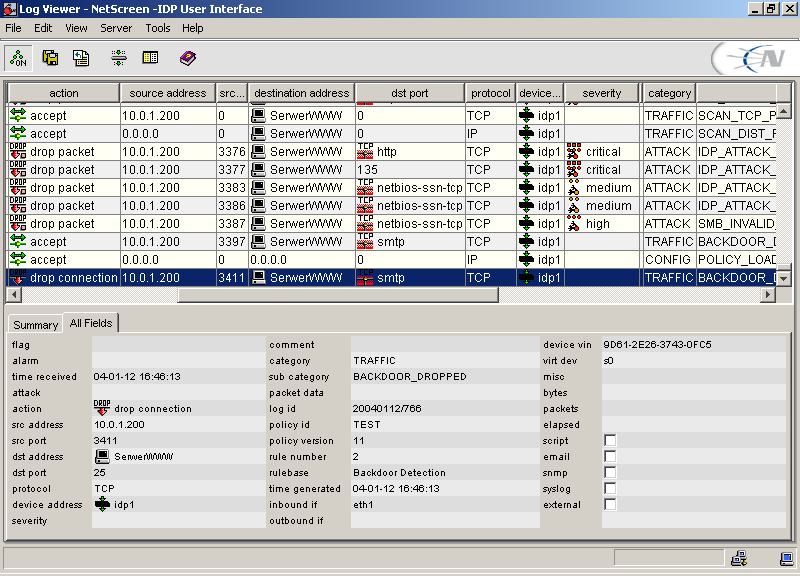Enable the email checkbox
The image size is (800, 576).
(x=610, y=456)
